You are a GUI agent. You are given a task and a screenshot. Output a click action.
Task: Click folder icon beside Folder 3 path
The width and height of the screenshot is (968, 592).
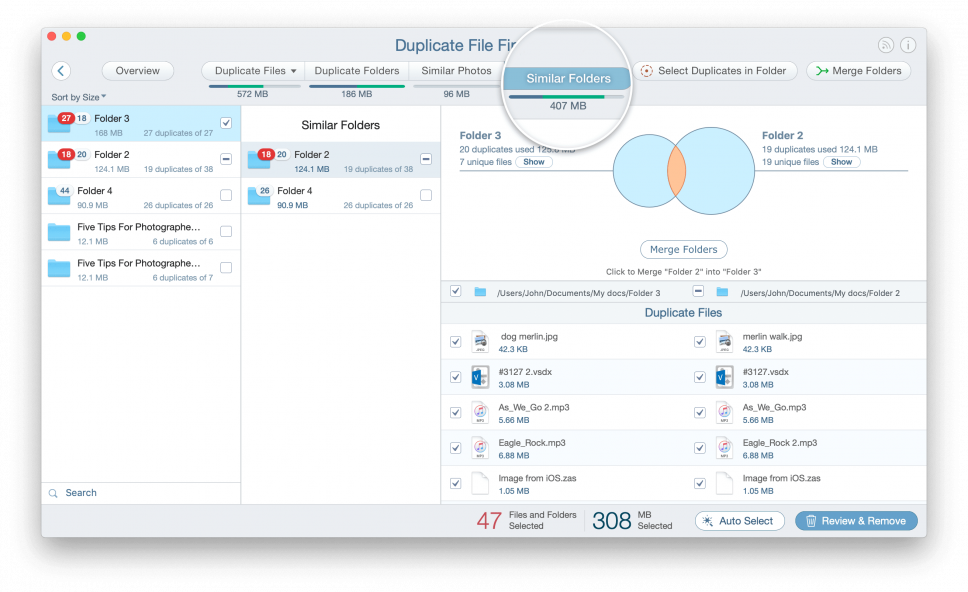pos(480,292)
